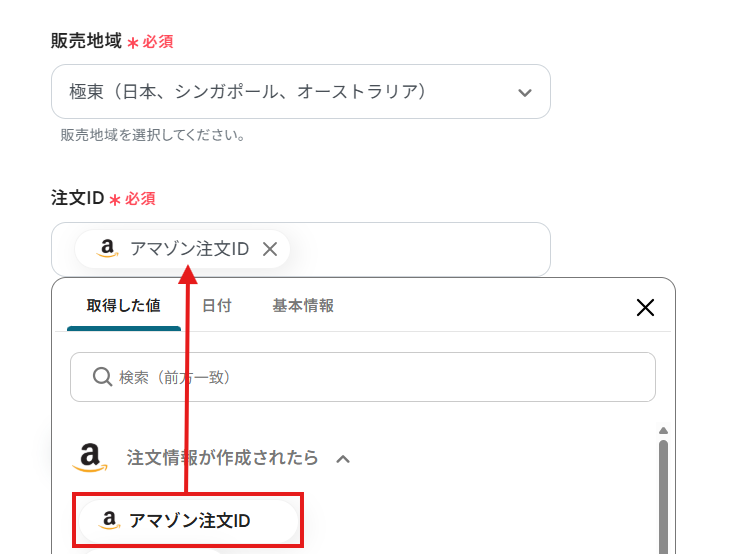Click the magnifier search icon
The height and width of the screenshot is (554, 742).
102,377
